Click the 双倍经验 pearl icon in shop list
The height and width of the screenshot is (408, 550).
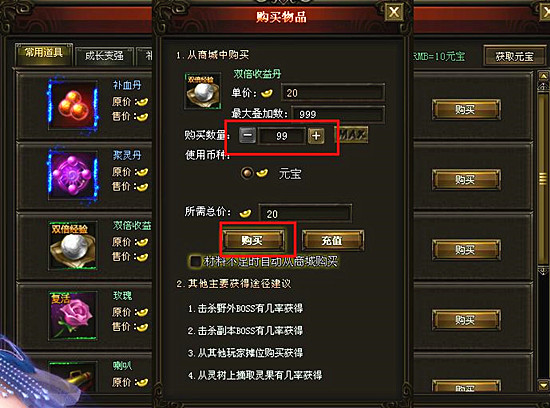(x=73, y=246)
